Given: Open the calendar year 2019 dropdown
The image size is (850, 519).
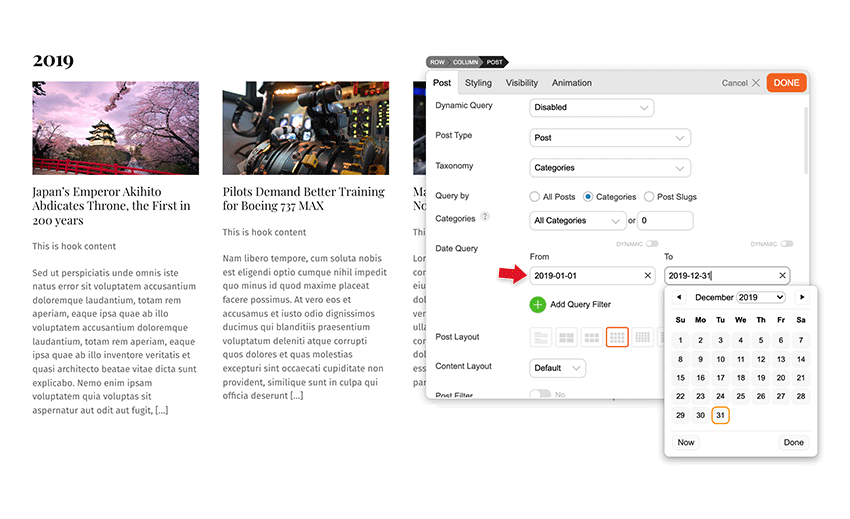Looking at the screenshot, I should coord(761,297).
